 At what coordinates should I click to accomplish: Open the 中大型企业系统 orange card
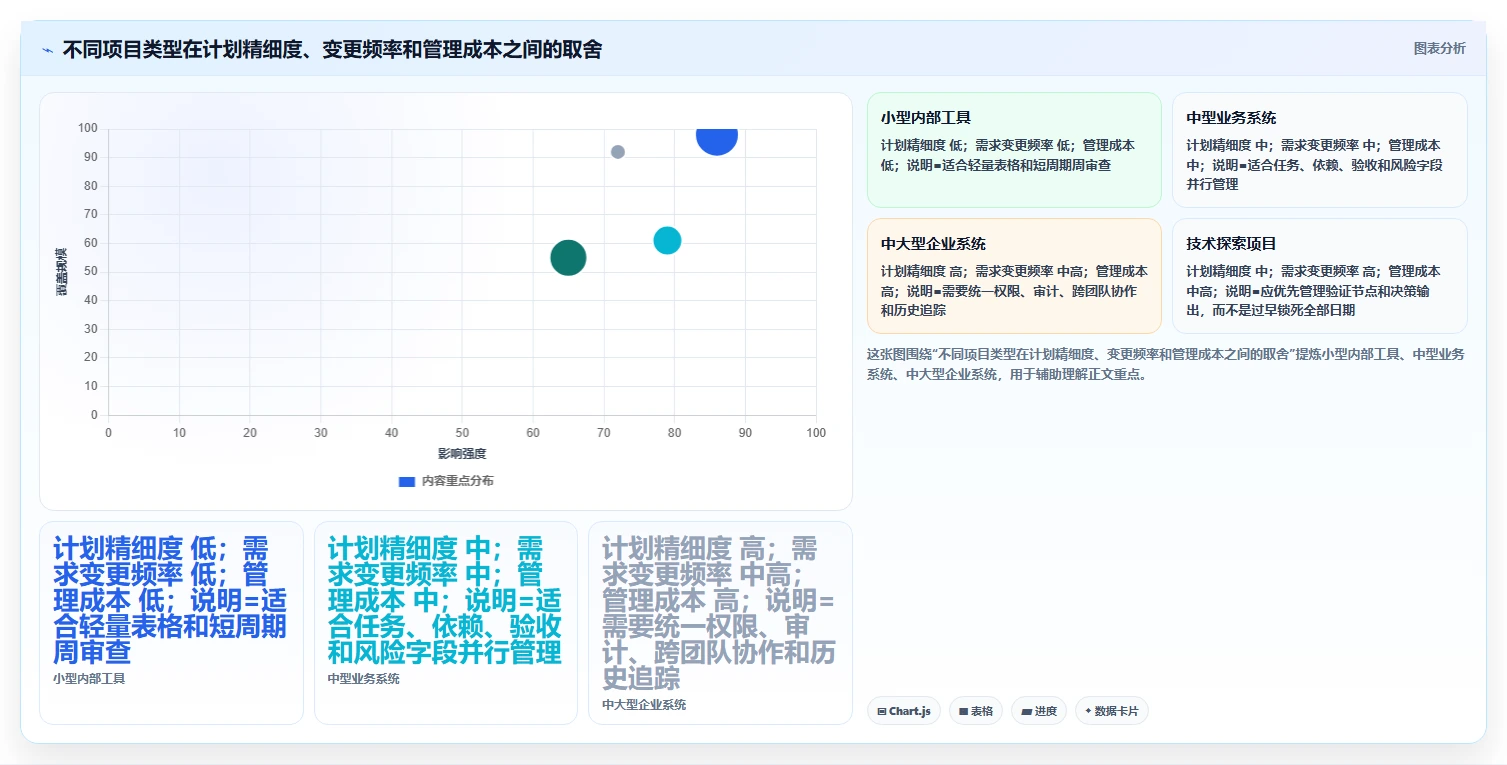tap(1014, 276)
